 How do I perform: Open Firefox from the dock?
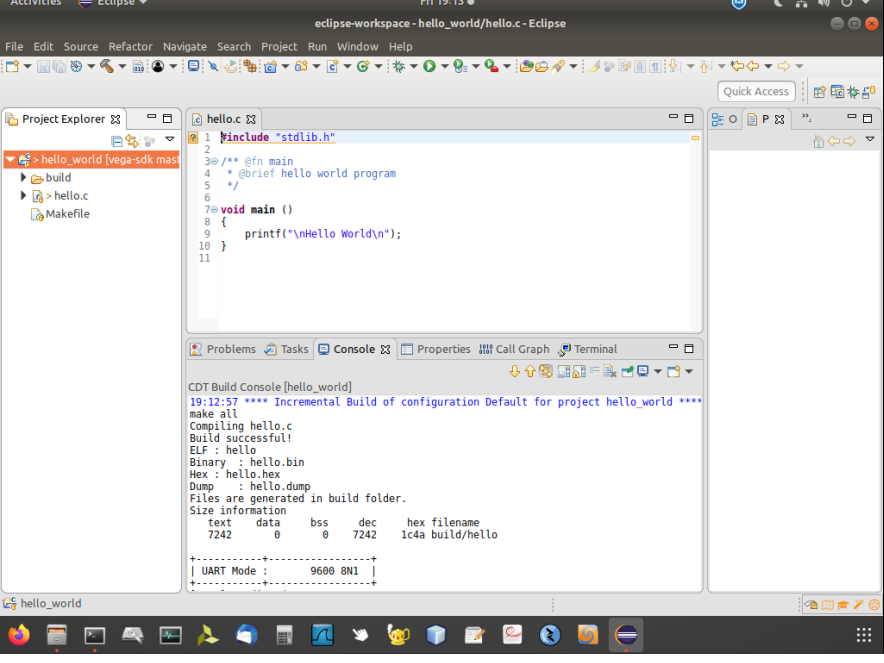(19, 635)
